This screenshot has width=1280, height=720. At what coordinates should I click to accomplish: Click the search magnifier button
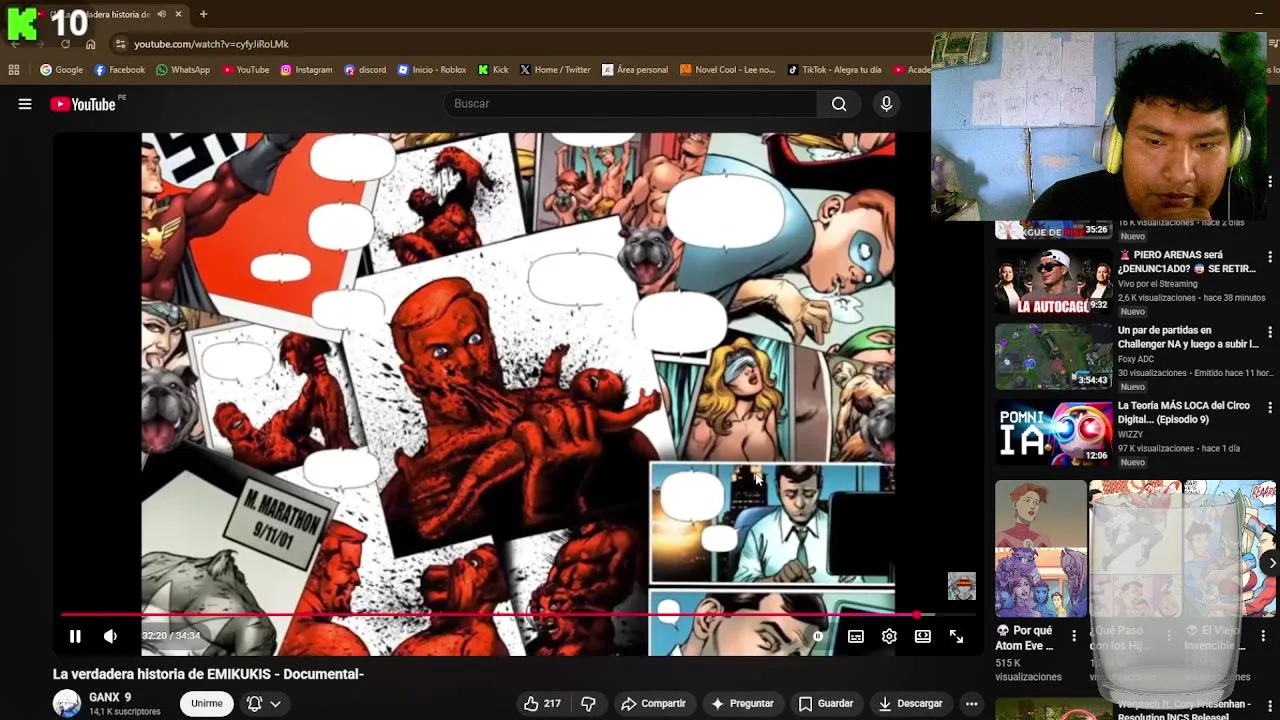coord(839,104)
